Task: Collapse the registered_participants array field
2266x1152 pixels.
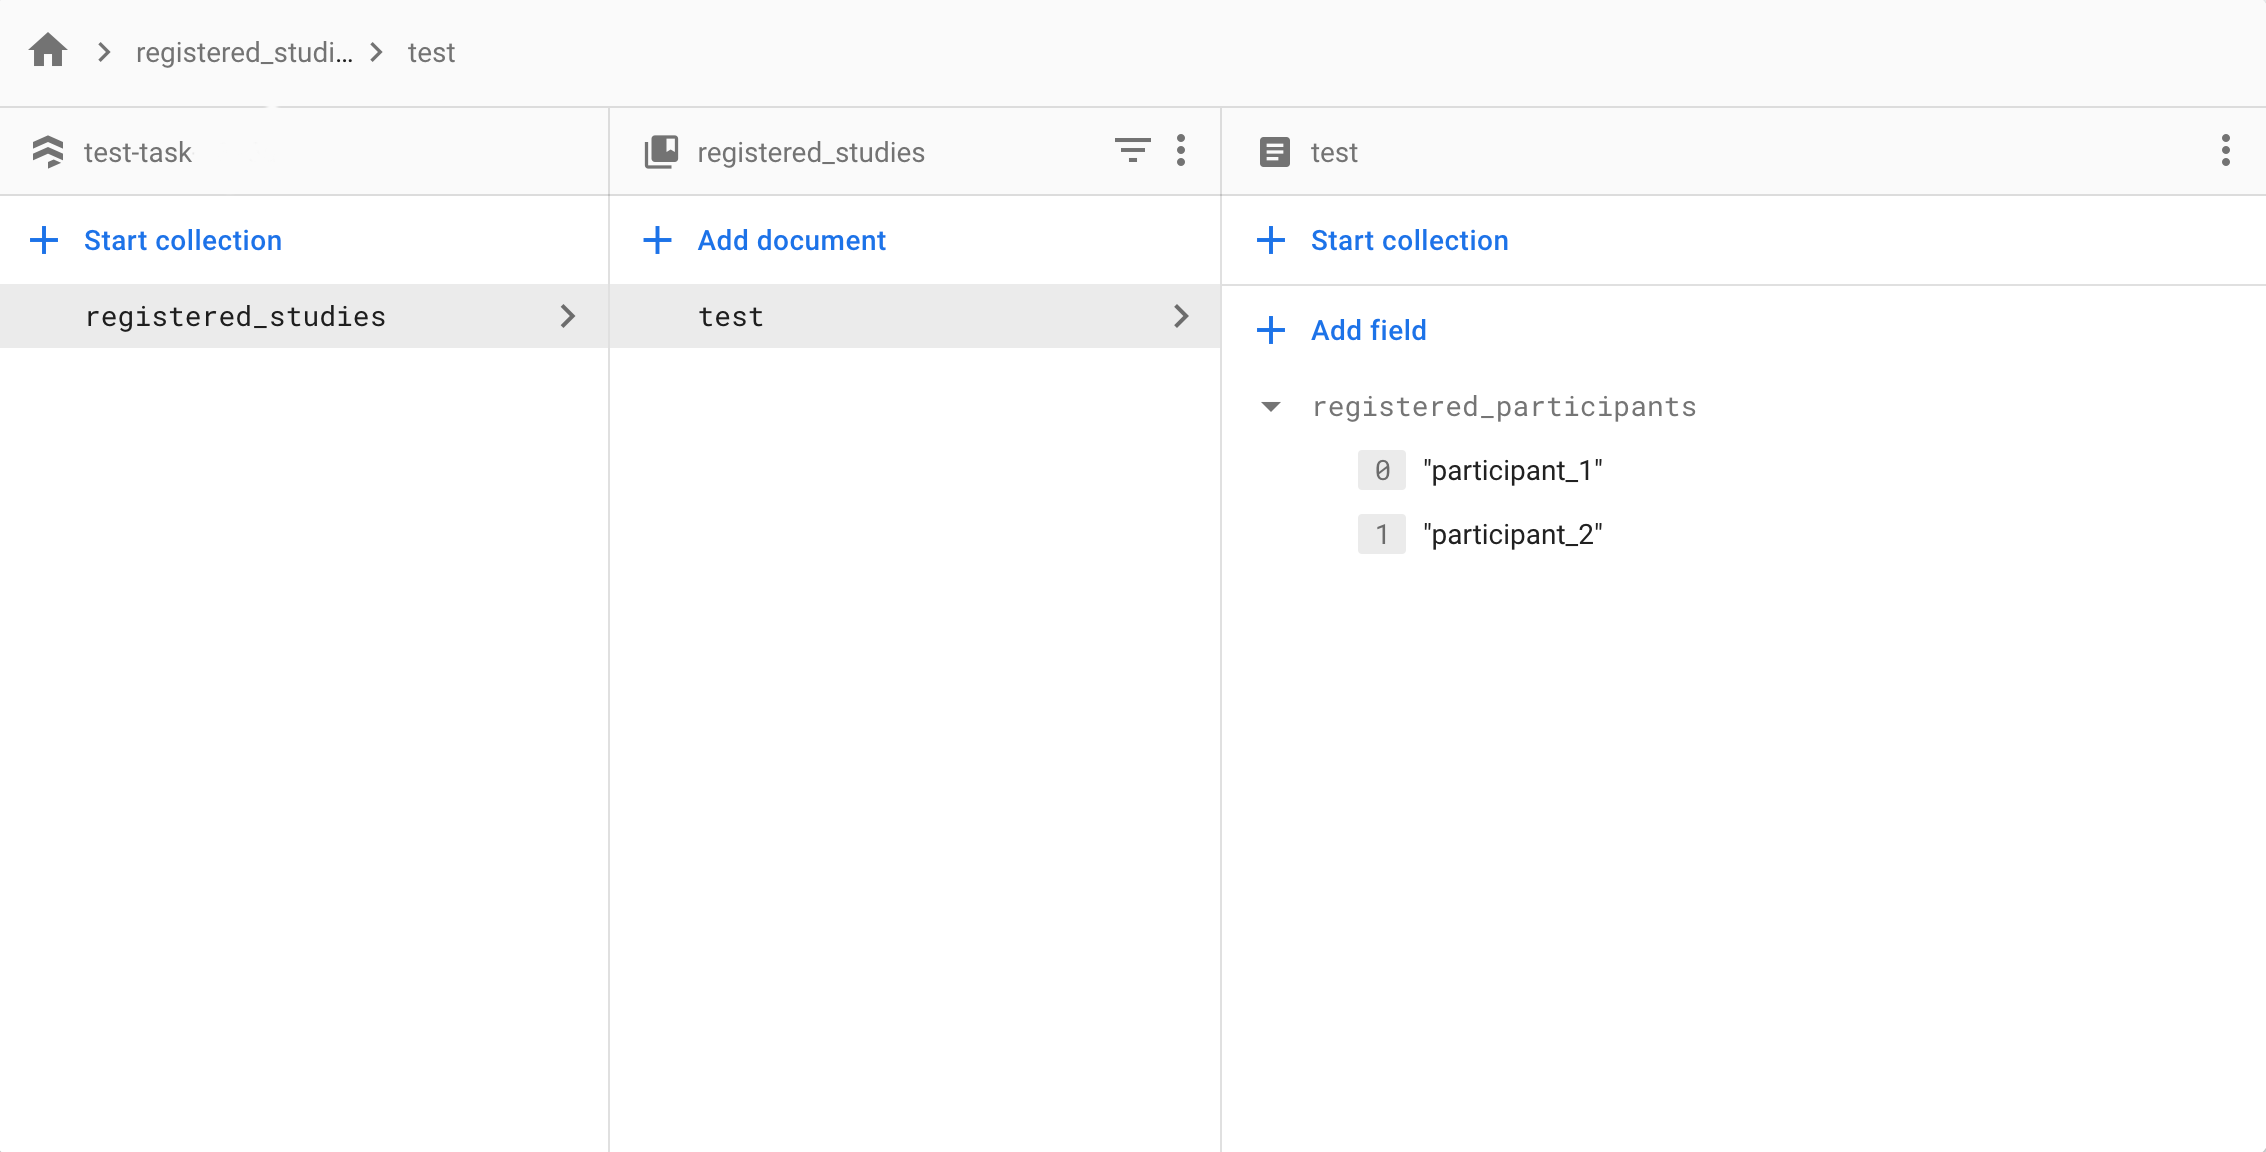Action: 1271,406
